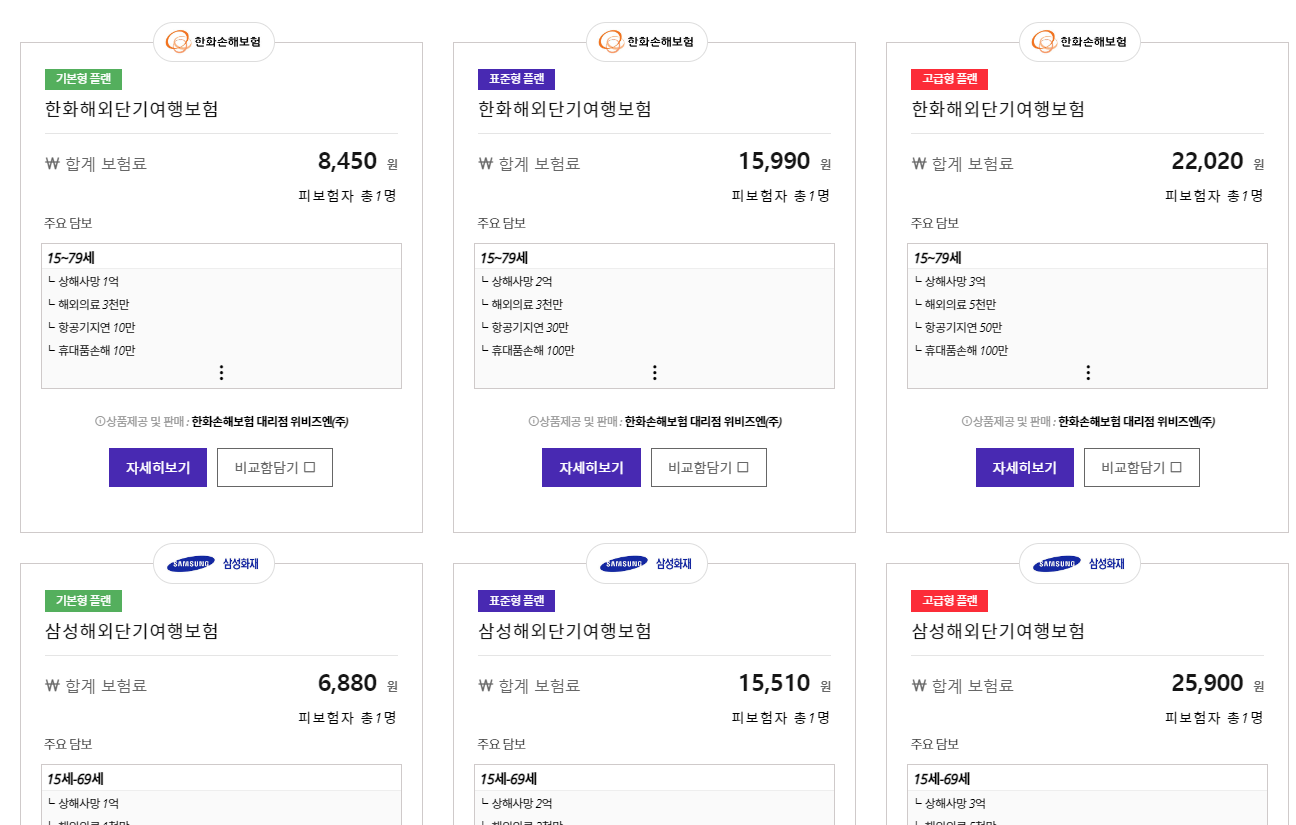Click the purple 표준형 플랜 badge on Samsung card

516,601
